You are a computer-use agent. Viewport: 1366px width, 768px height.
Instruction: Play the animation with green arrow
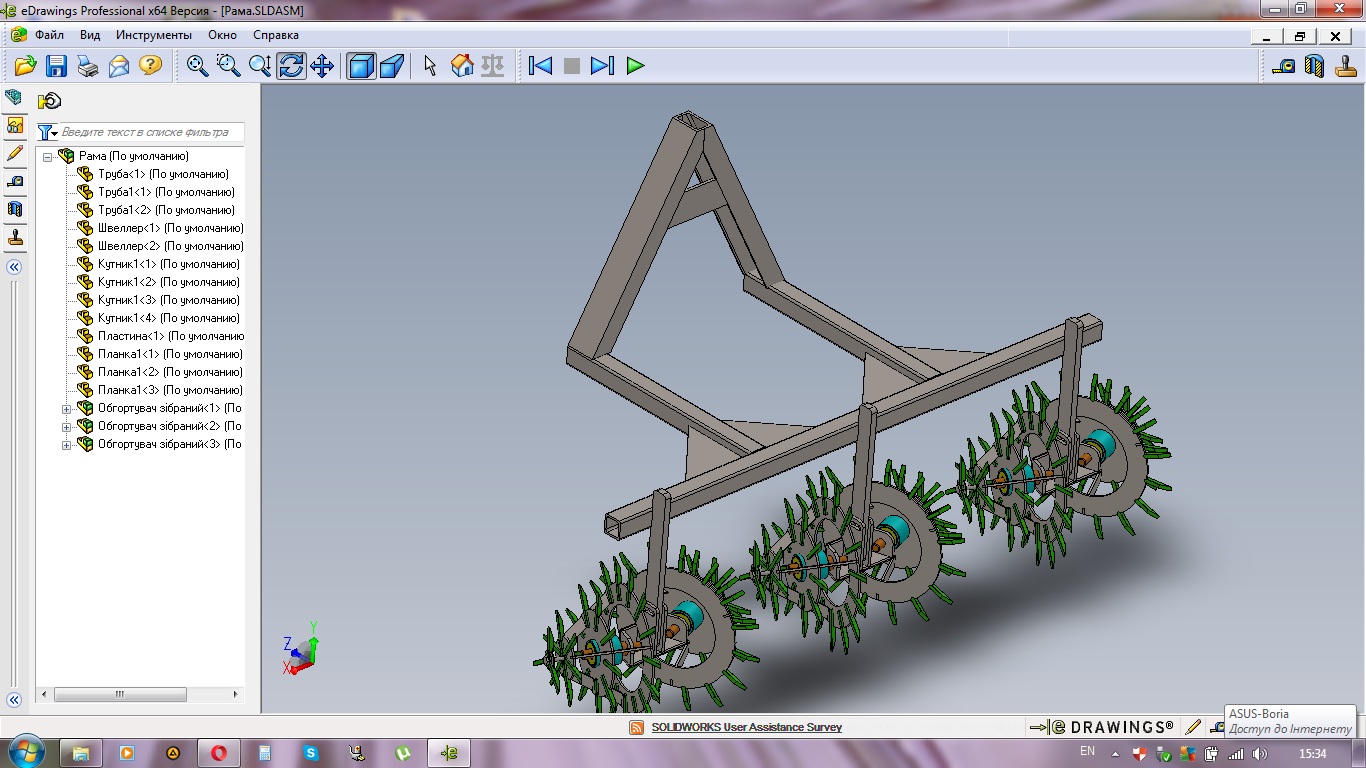(635, 66)
